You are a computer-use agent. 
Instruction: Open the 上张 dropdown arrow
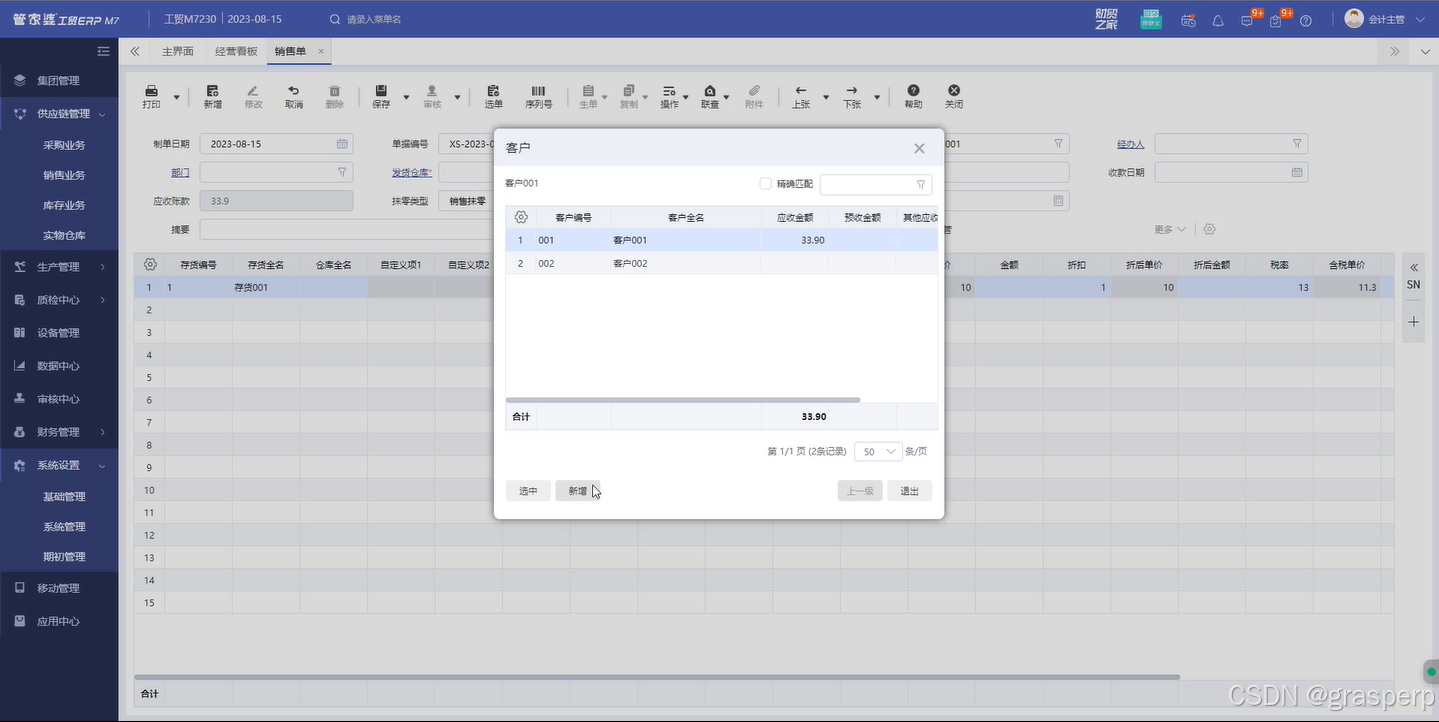826,97
